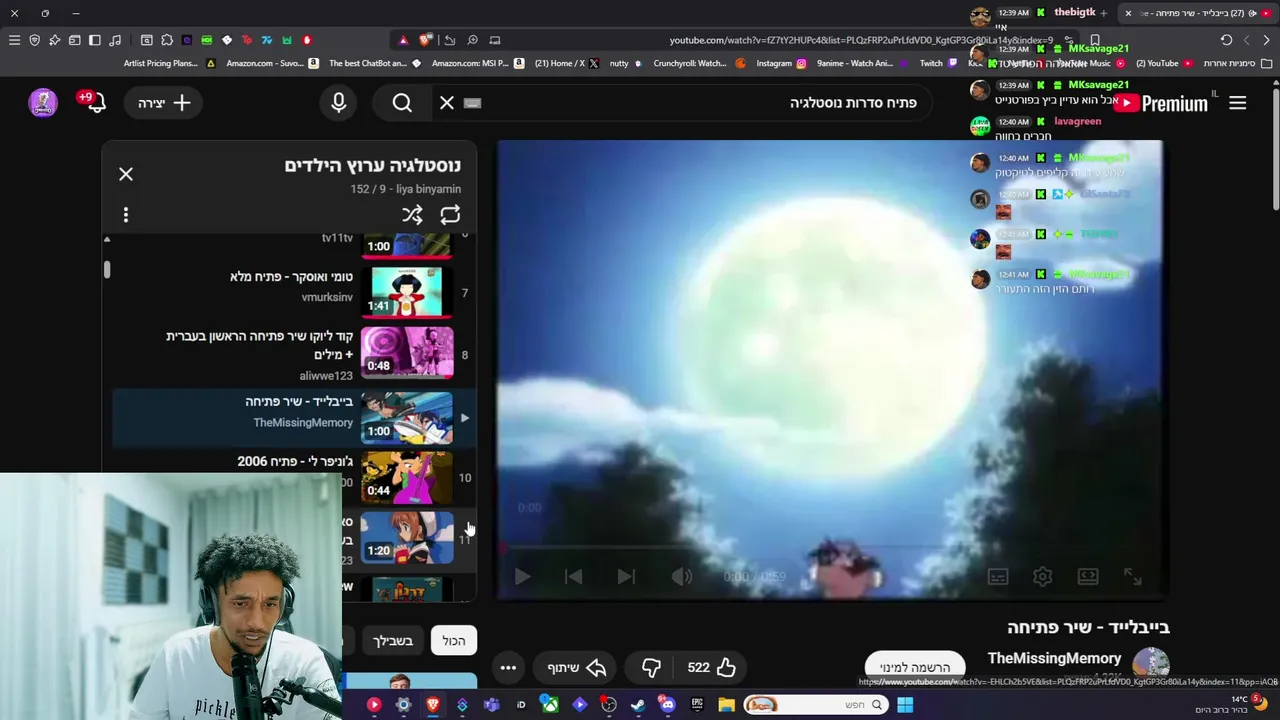
Task: Click the Brave lion shield icon
Action: click(425, 40)
